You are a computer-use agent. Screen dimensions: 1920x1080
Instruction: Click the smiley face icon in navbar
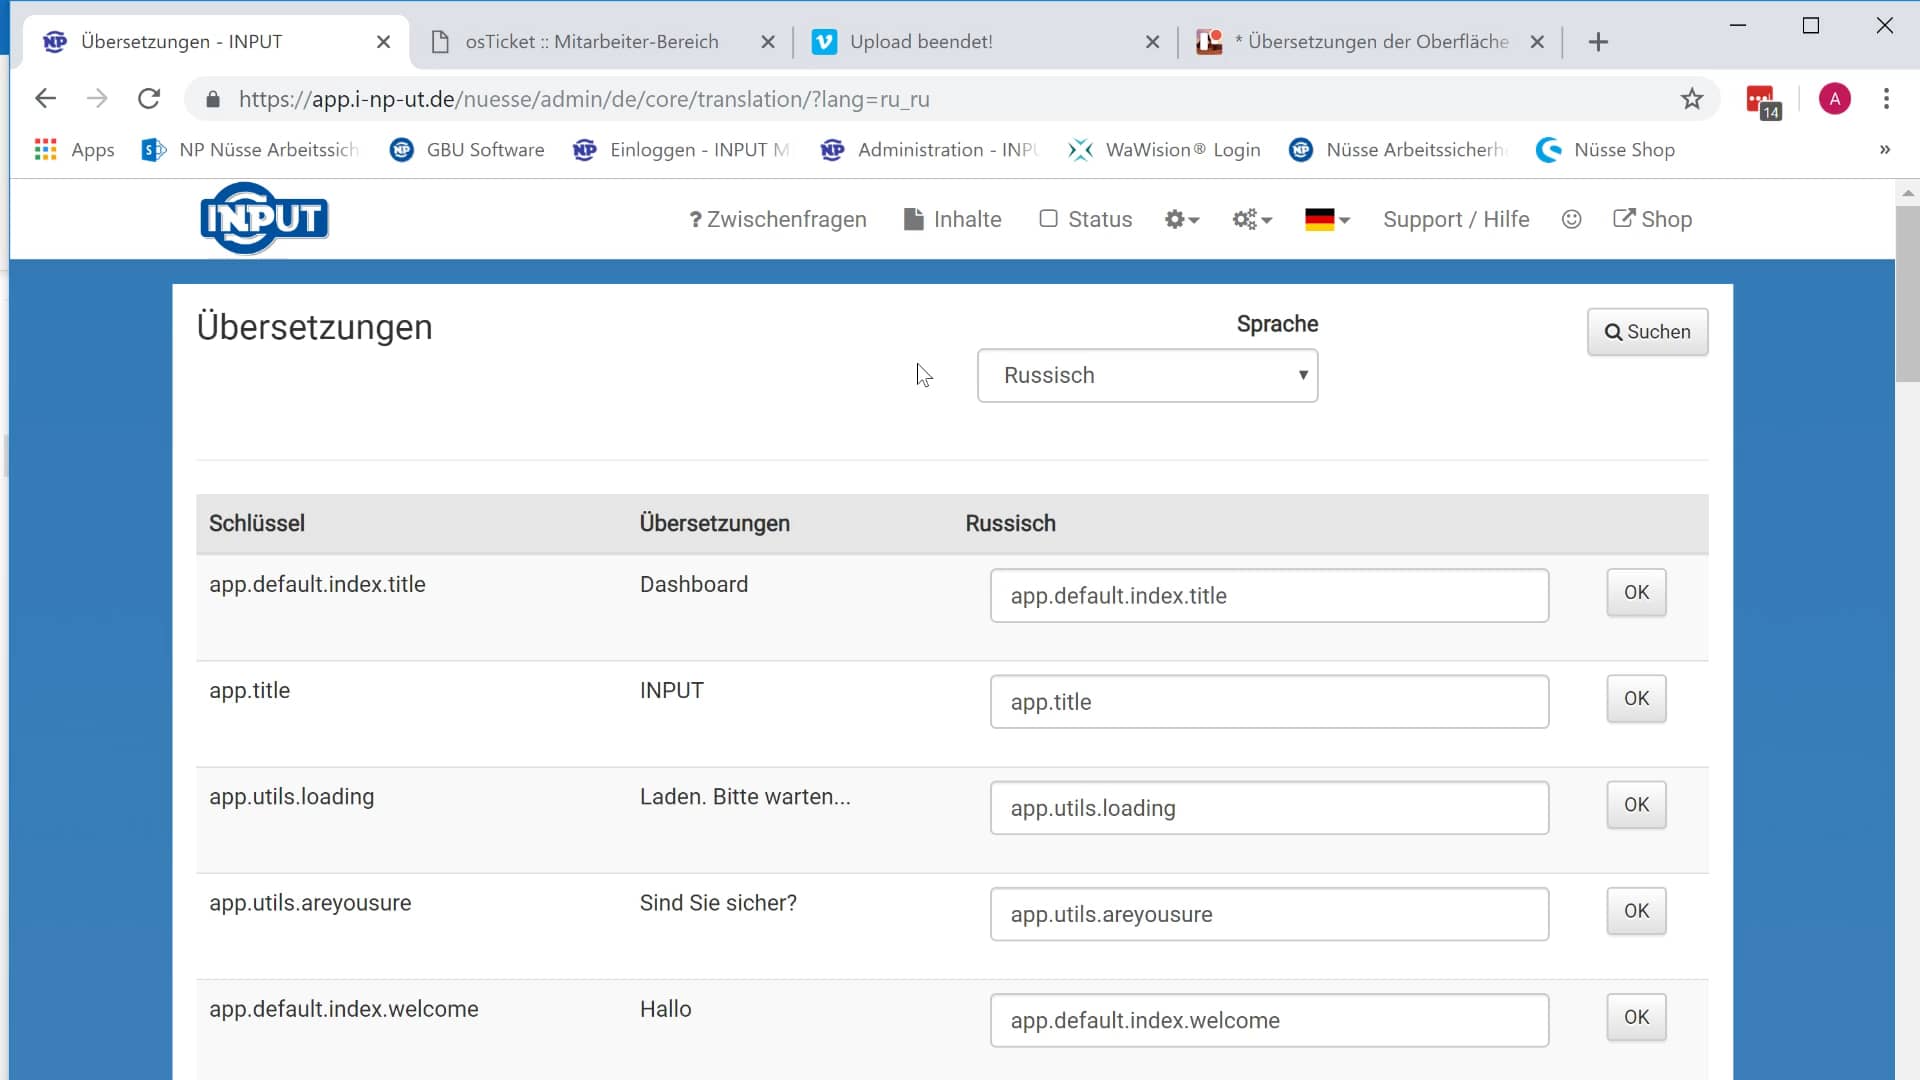[1571, 219]
